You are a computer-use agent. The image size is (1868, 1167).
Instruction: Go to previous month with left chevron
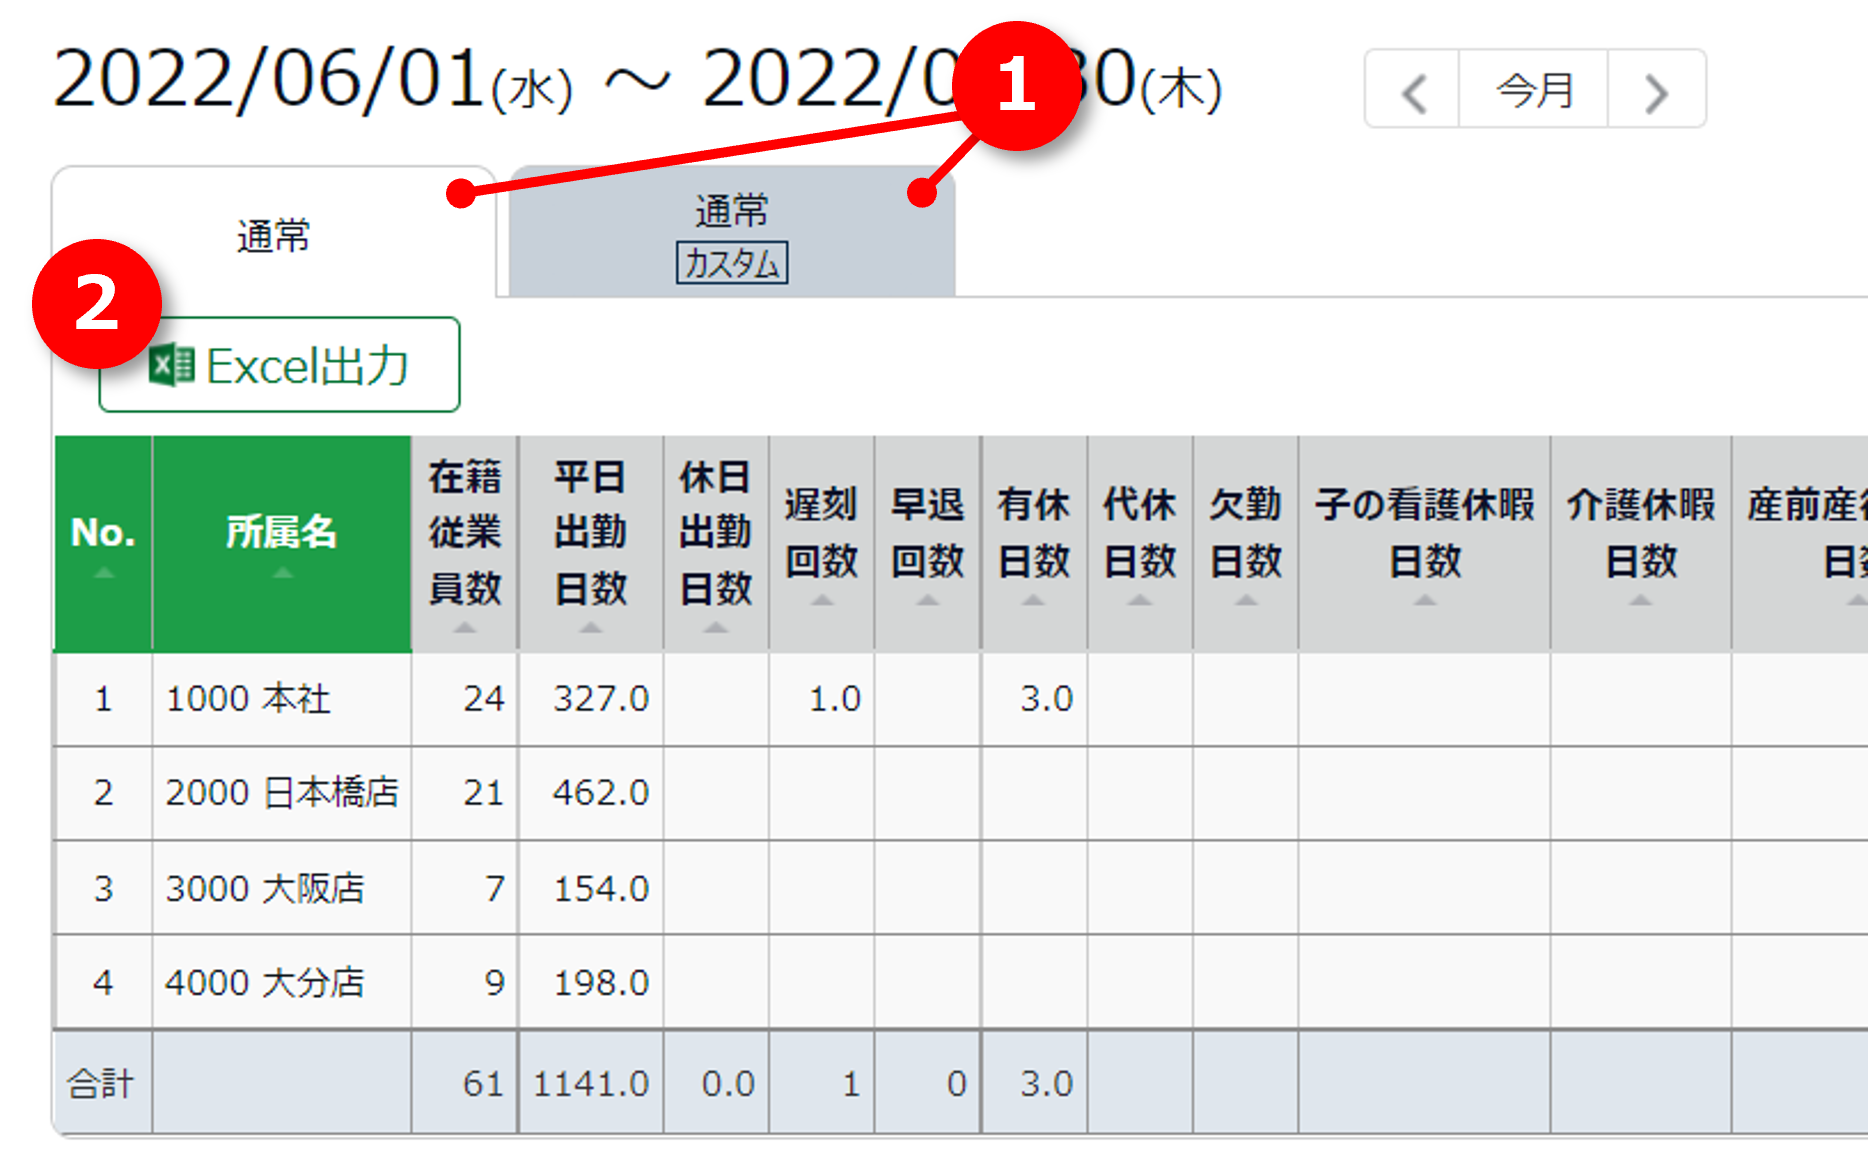pyautogui.click(x=1412, y=90)
